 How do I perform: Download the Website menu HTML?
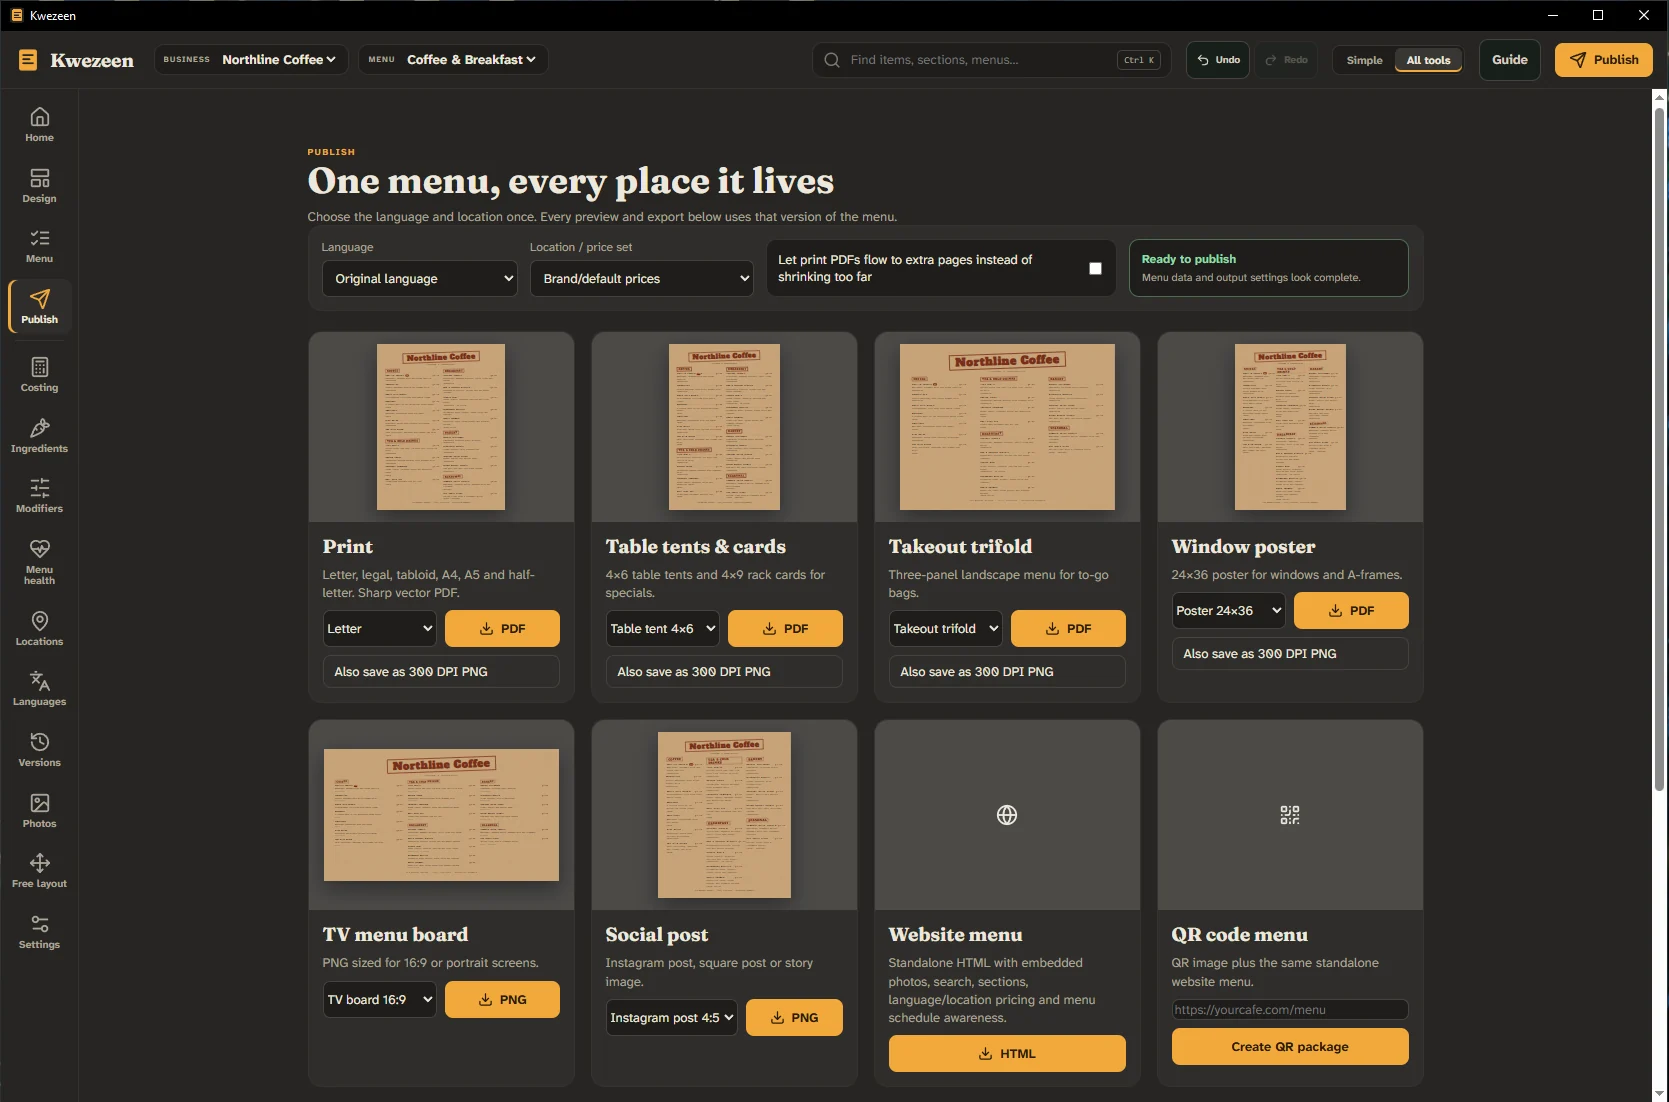point(1007,1054)
